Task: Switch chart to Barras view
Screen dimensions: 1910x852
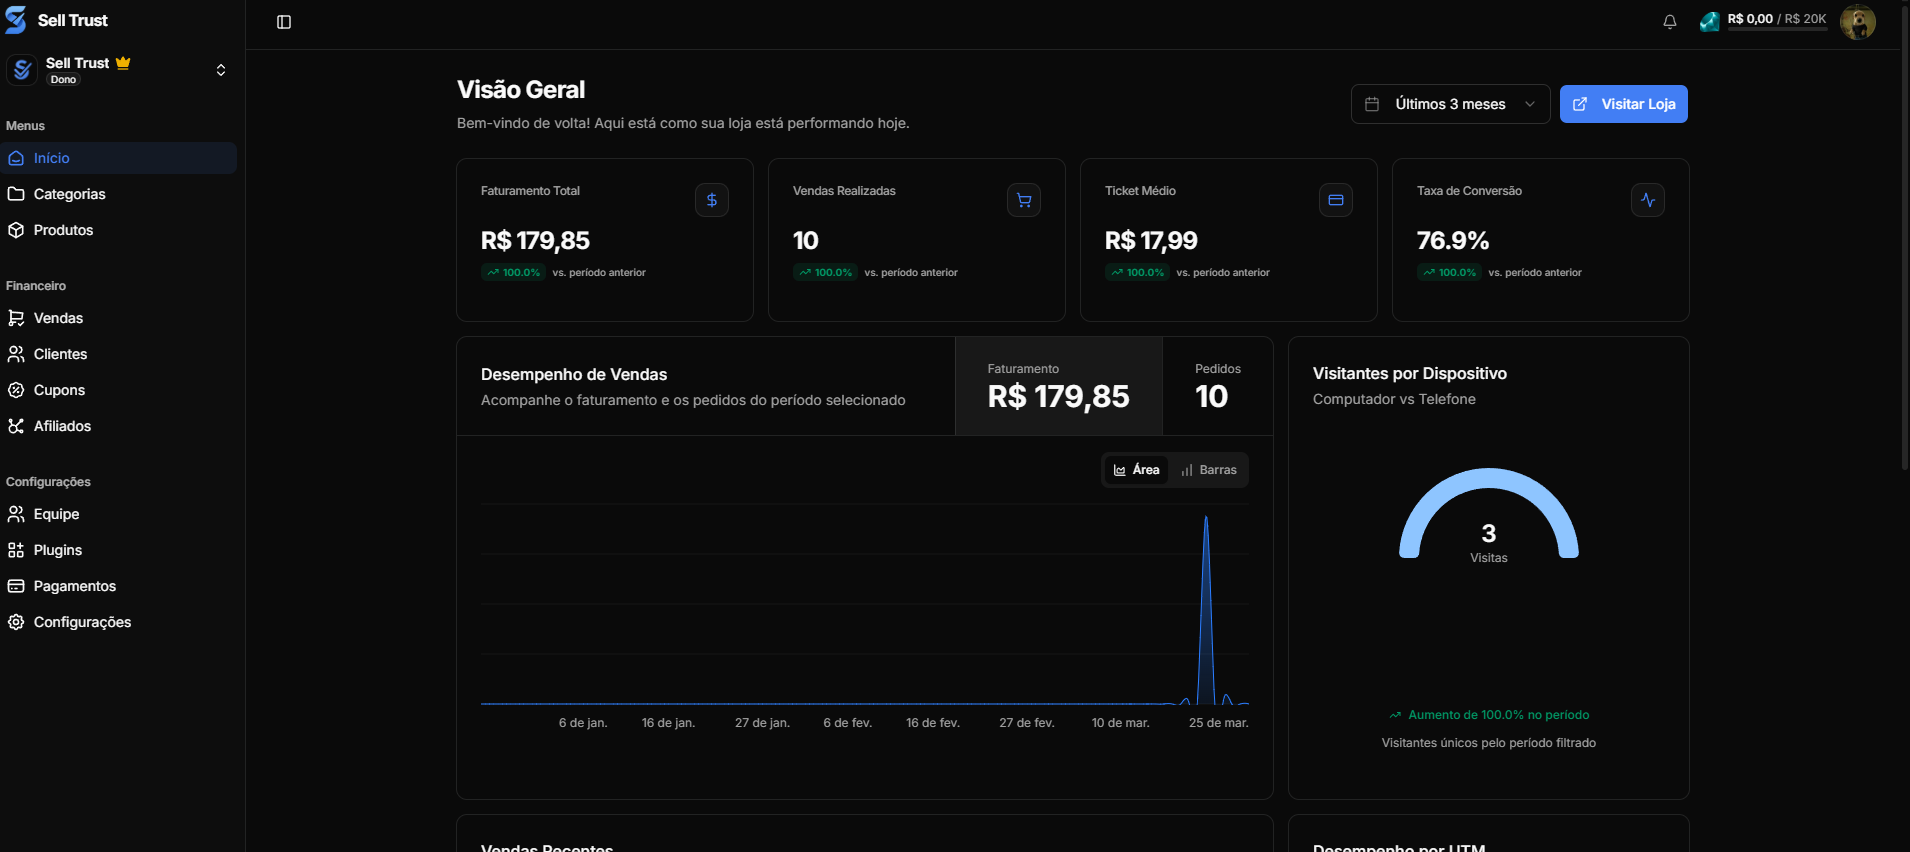Action: coord(1209,470)
